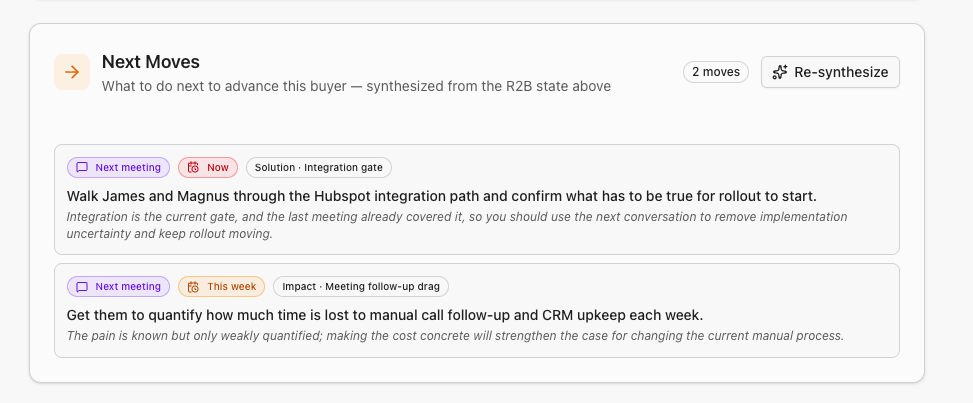Click chat bubble icon in first Next meeting tag
Screen dimensions: 973x403
click(82, 168)
